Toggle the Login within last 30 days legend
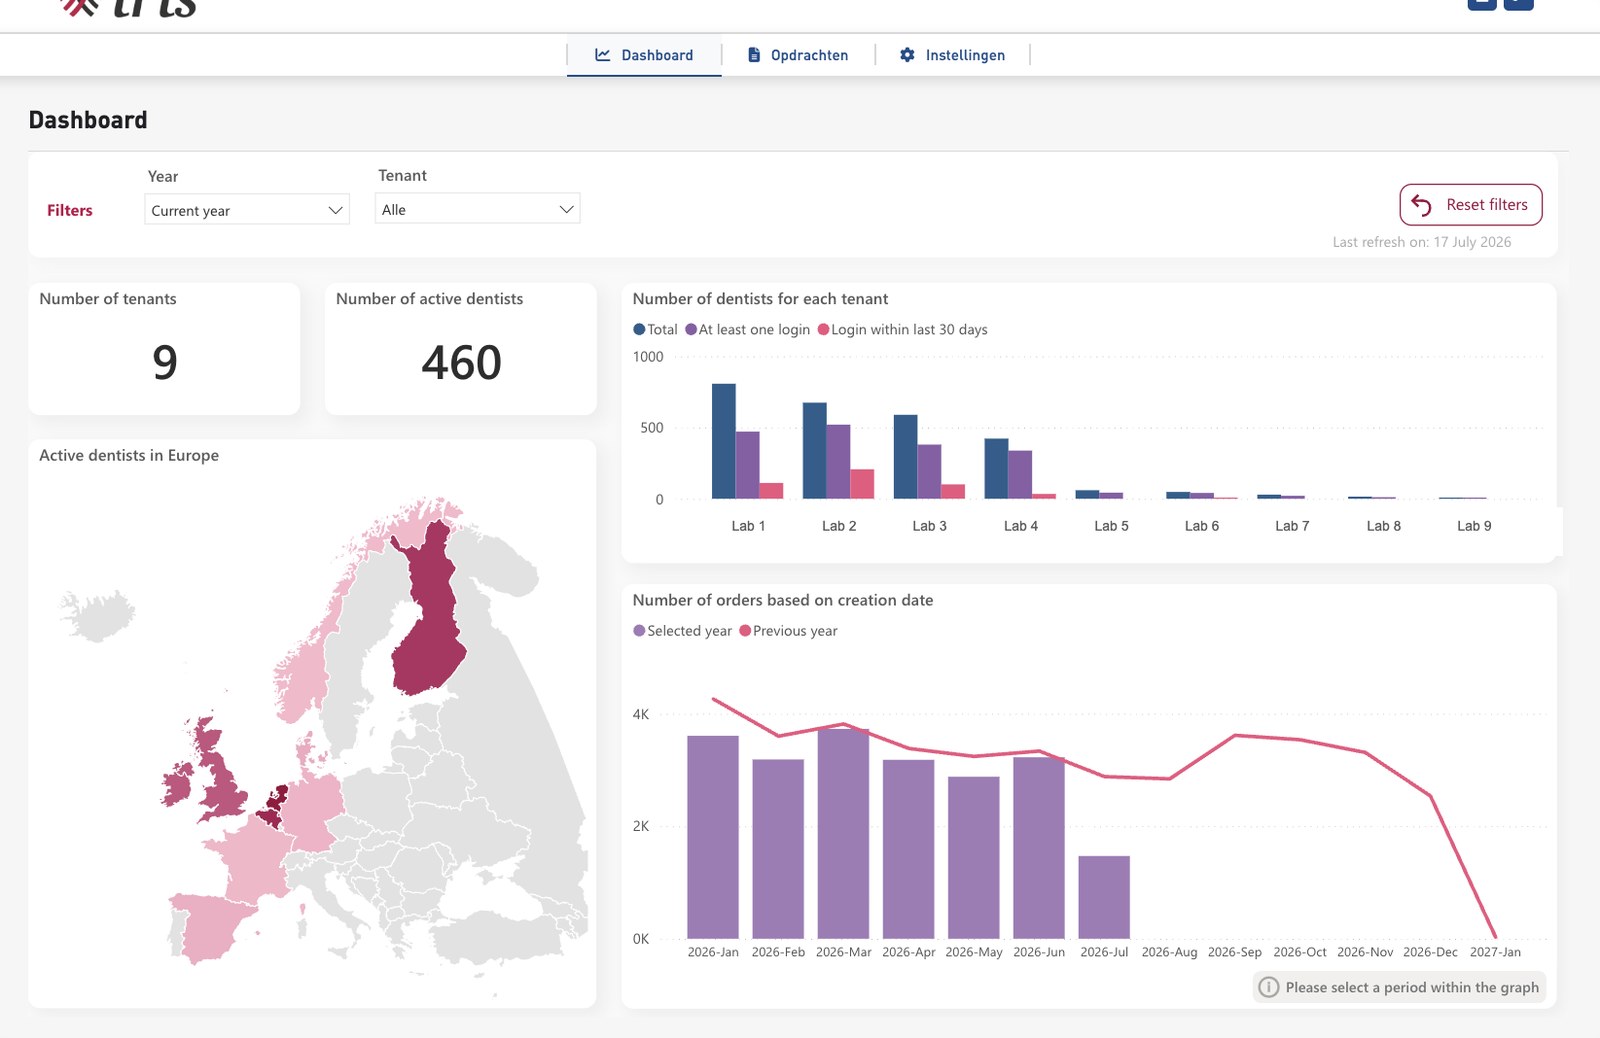1600x1038 pixels. click(x=902, y=329)
